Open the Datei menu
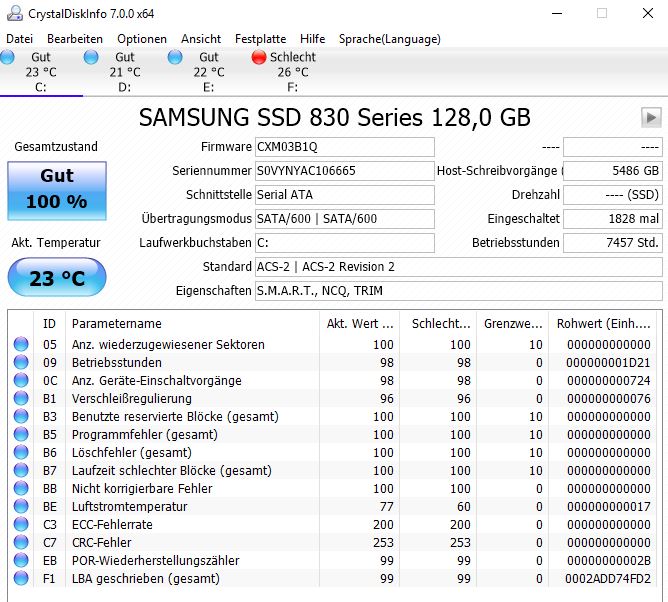Screen dimensions: 668x602 click(x=20, y=39)
